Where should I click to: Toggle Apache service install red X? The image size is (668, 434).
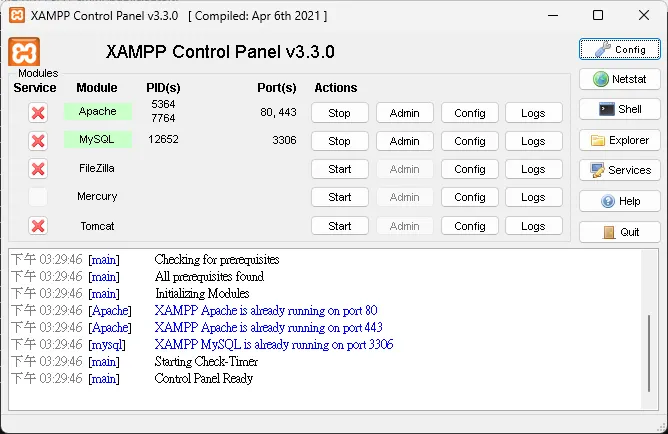tap(38, 113)
